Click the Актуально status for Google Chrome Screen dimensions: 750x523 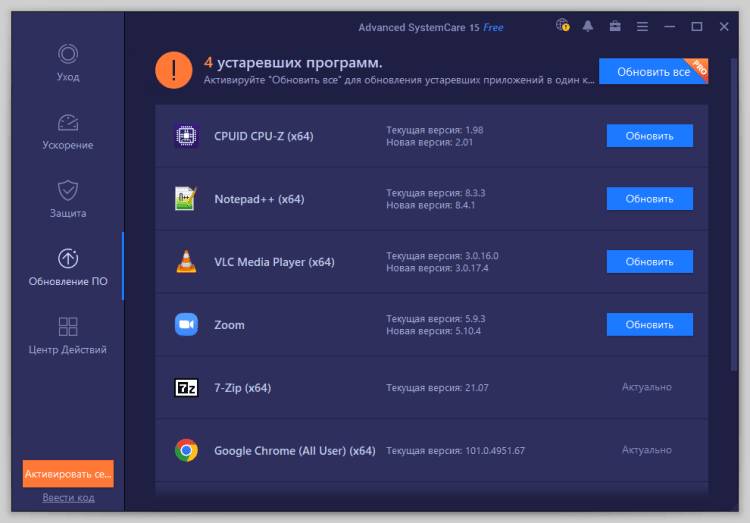click(647, 450)
